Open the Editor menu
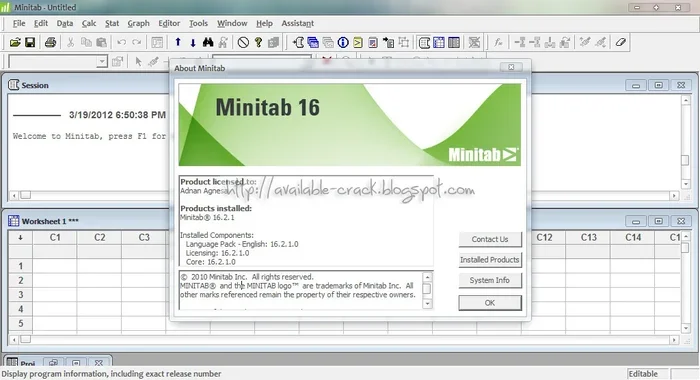The height and width of the screenshot is (380, 700). (169, 23)
